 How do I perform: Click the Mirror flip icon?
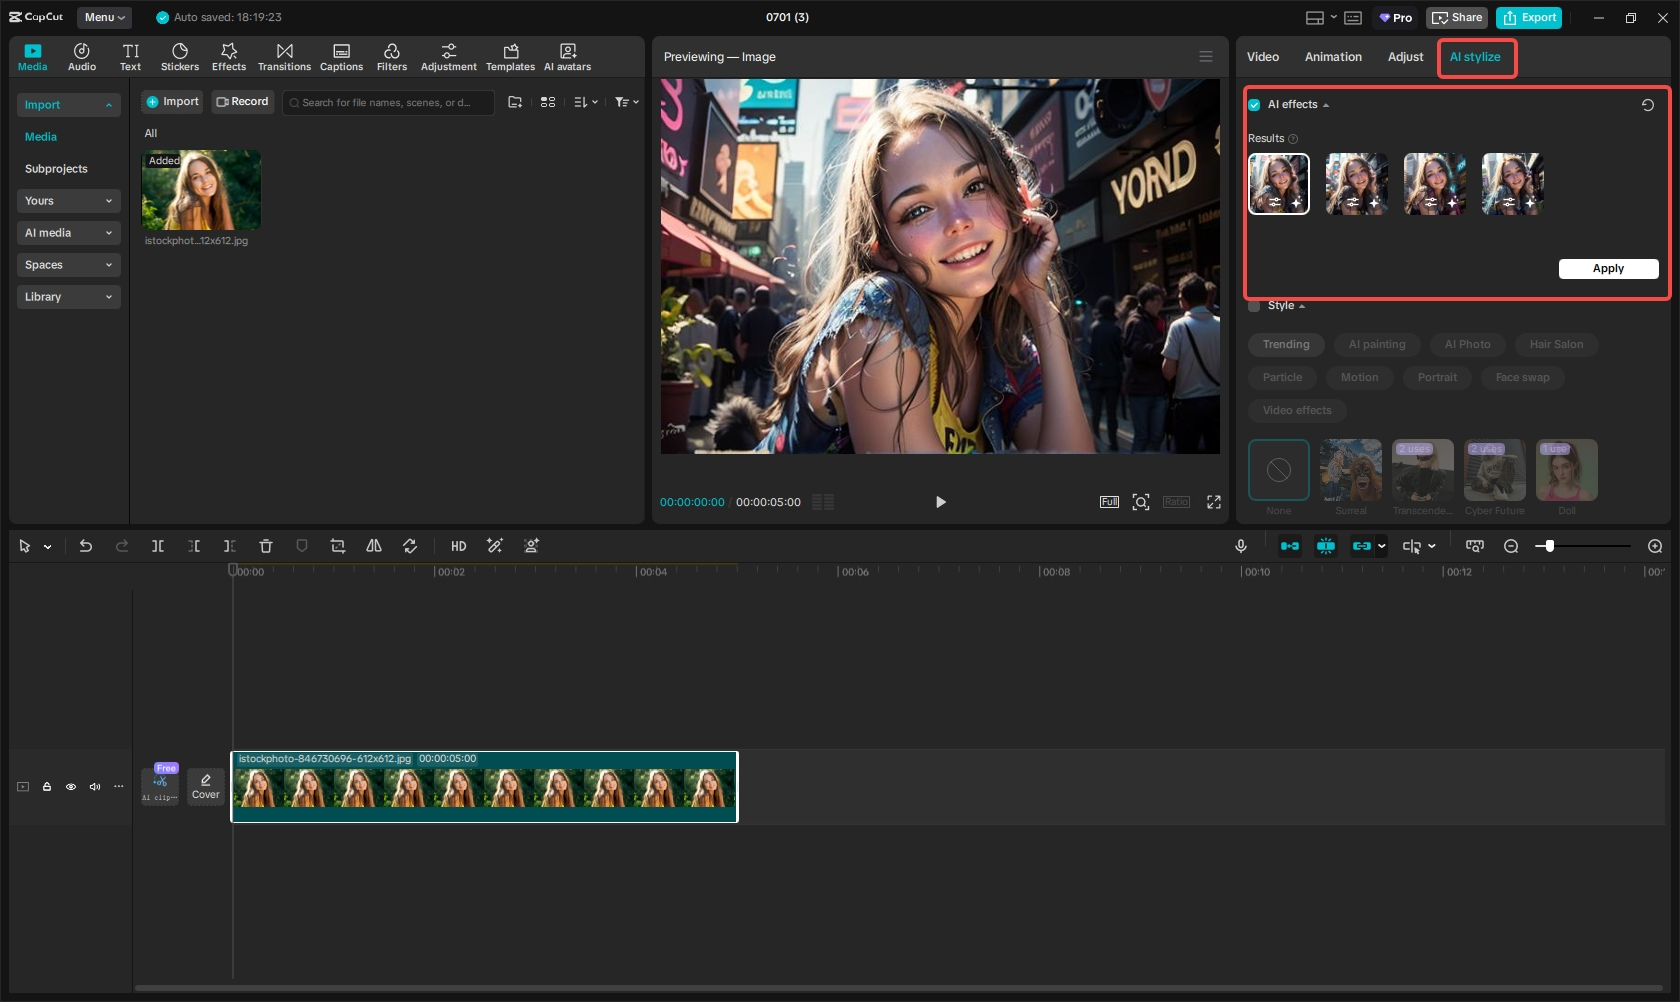point(374,546)
